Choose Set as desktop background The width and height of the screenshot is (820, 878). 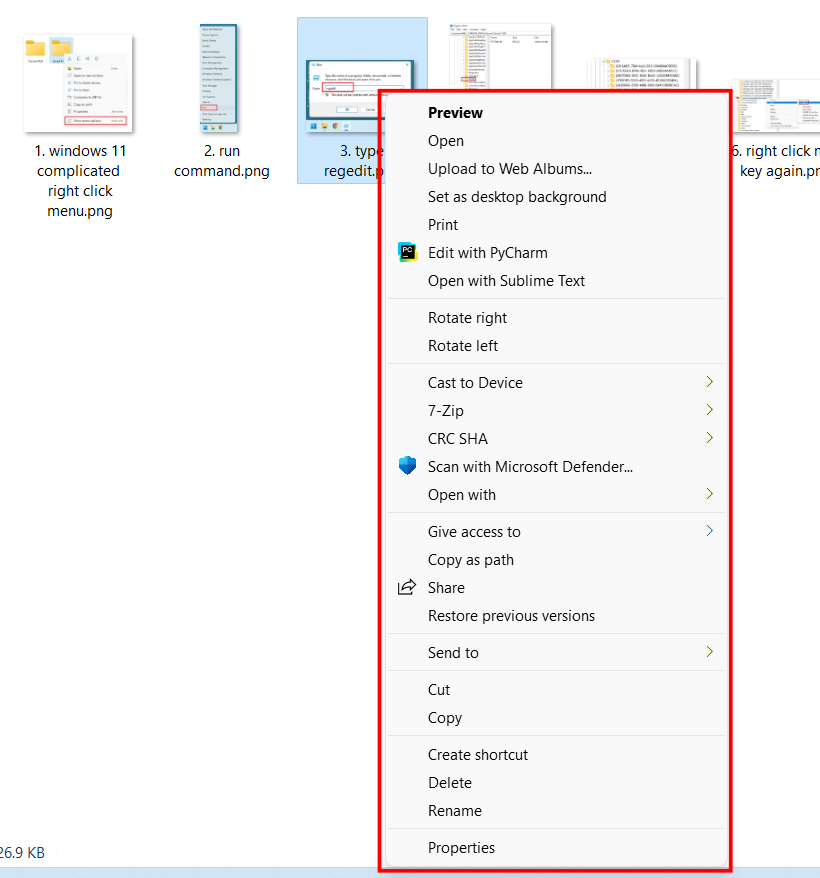pos(517,196)
